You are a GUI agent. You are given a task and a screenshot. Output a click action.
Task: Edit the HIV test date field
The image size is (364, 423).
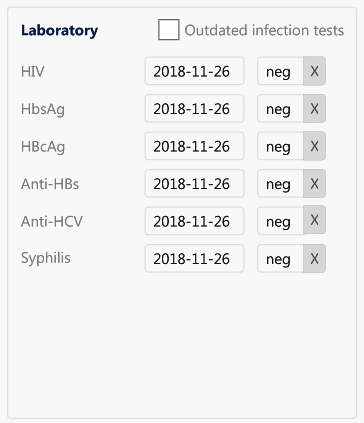tap(194, 71)
